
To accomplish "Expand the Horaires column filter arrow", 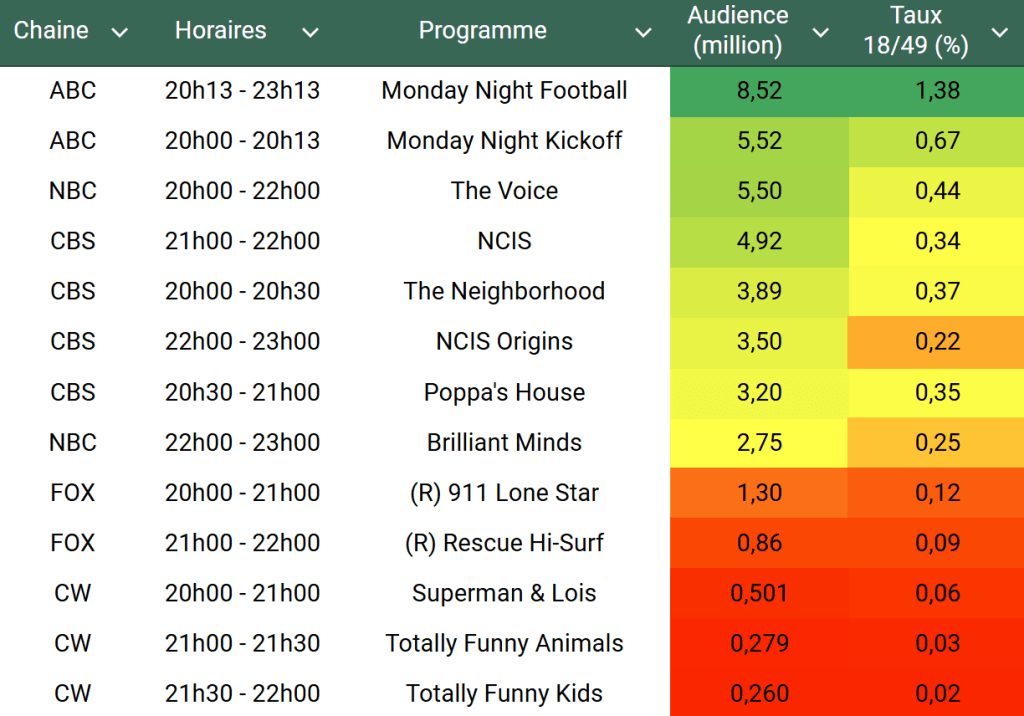I will click(310, 33).
